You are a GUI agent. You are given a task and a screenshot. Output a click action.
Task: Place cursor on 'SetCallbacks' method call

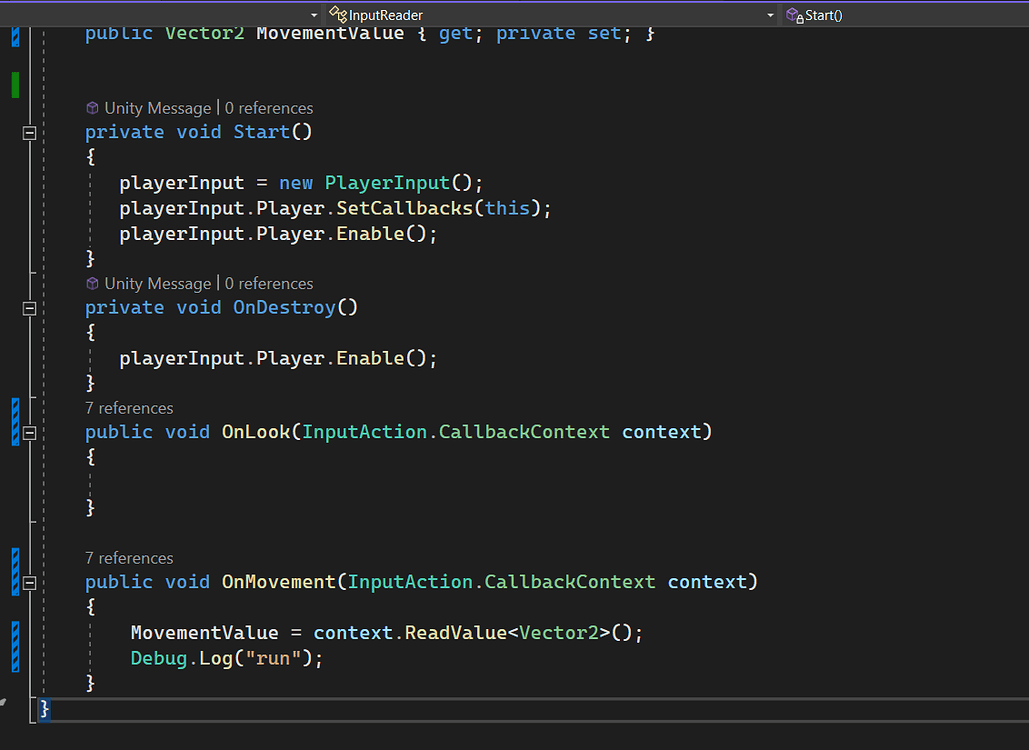coord(404,209)
